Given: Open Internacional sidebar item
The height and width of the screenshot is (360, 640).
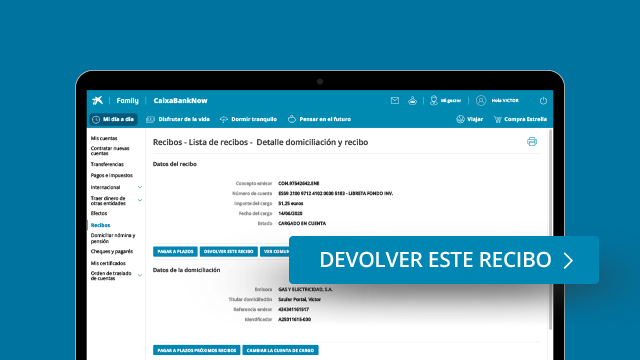Looking at the screenshot, I should click(x=105, y=187).
